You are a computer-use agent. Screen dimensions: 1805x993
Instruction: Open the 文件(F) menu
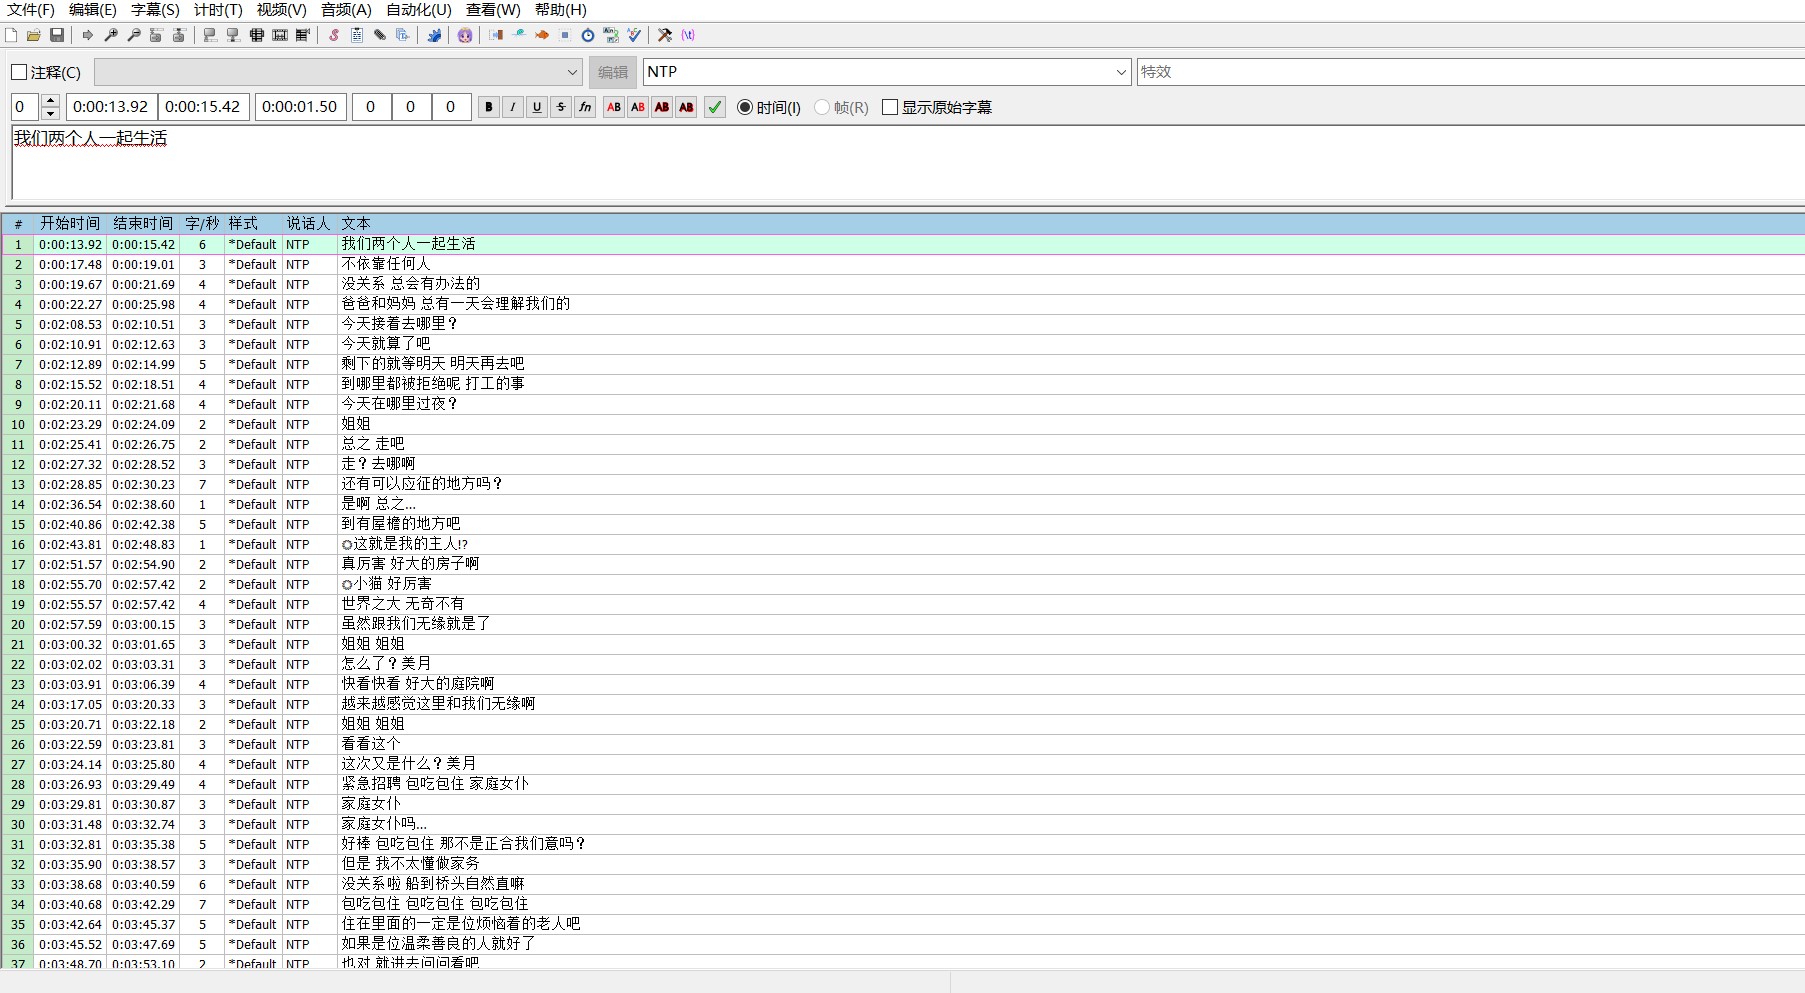tap(31, 10)
